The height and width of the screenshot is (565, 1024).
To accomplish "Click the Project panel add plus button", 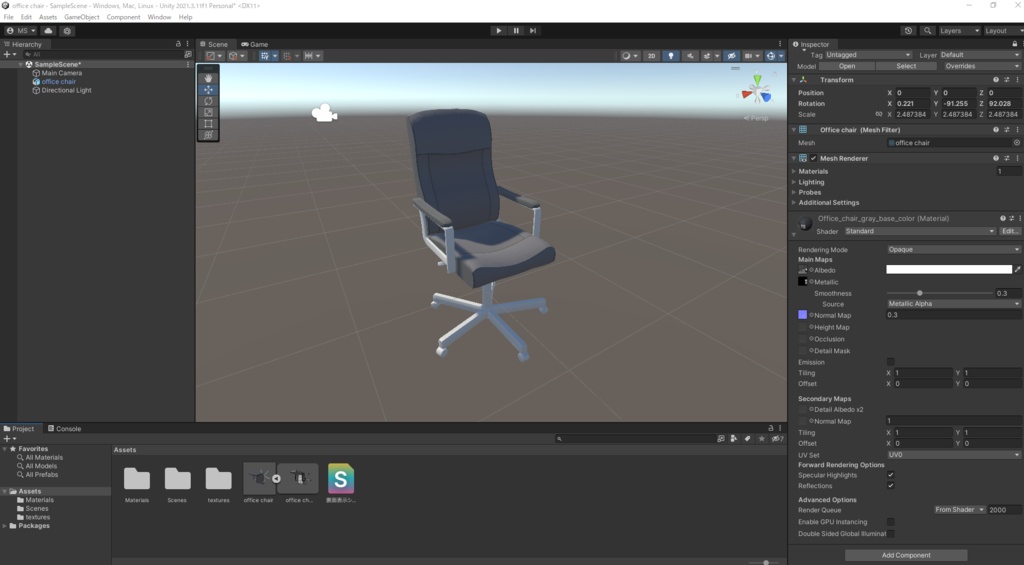I will click(7, 439).
